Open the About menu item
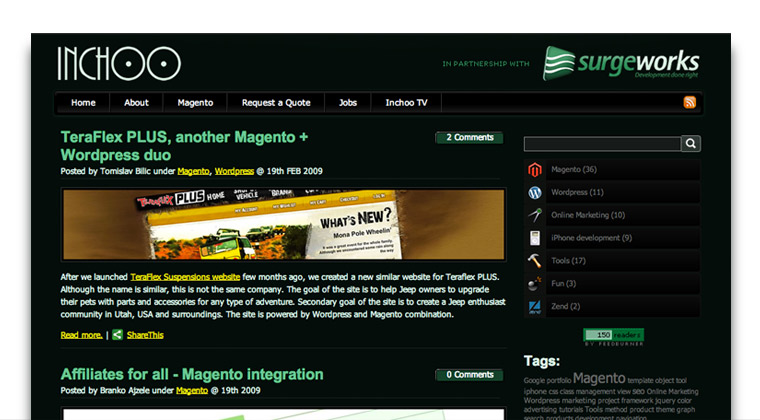This screenshot has width=760, height=420. click(x=136, y=103)
